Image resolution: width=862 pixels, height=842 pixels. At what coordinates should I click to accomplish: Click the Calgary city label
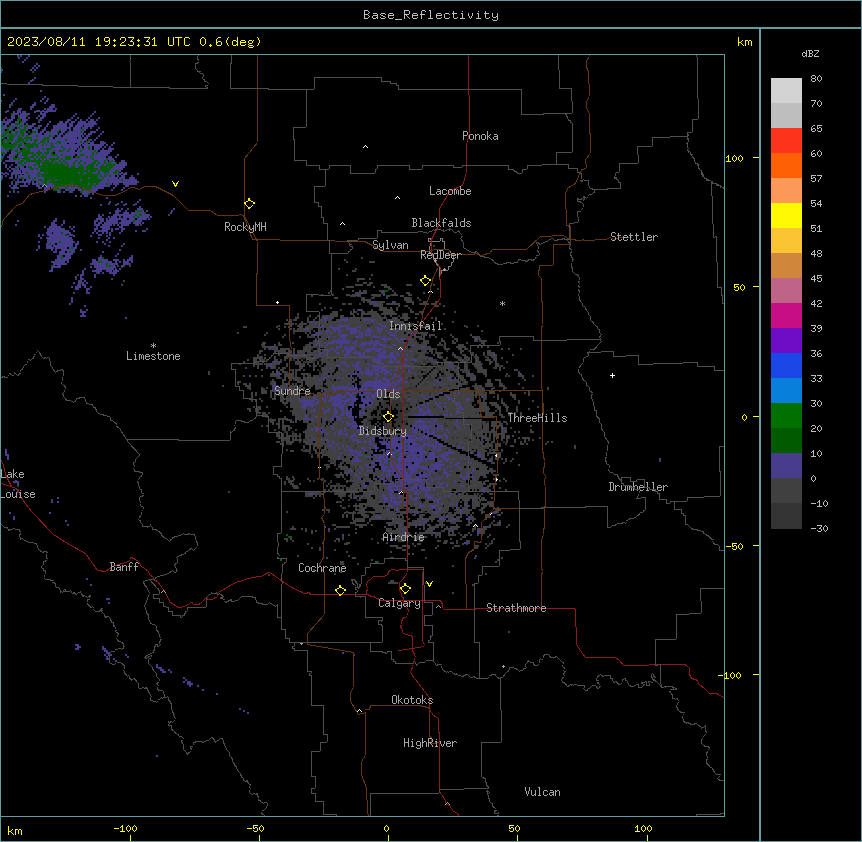point(400,603)
